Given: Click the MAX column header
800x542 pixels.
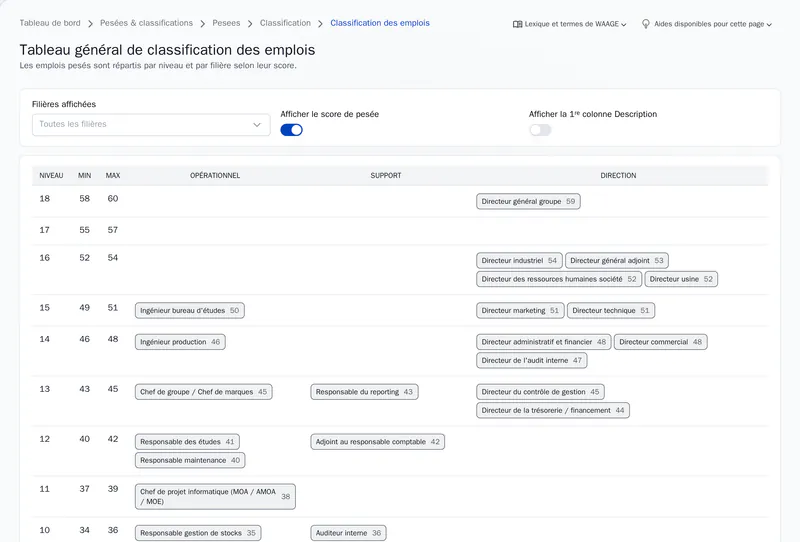Looking at the screenshot, I should click(x=113, y=176).
